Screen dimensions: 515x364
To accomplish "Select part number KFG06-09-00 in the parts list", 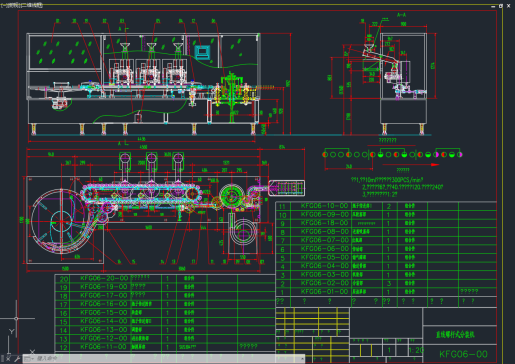I will tap(324, 214).
